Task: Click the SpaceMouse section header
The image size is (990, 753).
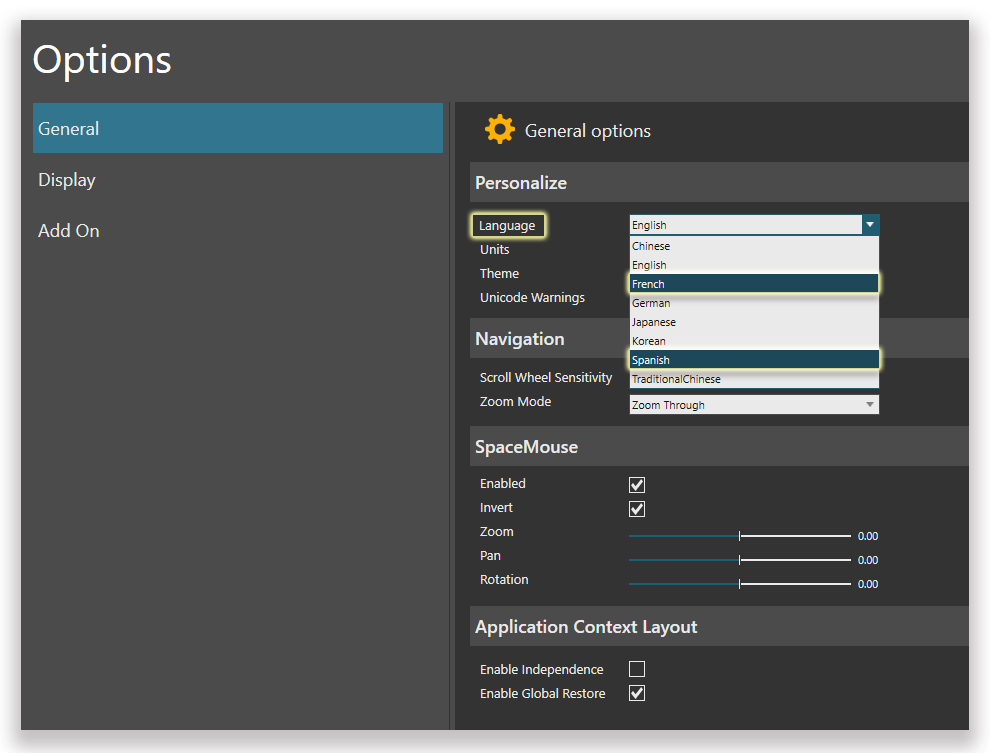Action: pyautogui.click(x=719, y=446)
